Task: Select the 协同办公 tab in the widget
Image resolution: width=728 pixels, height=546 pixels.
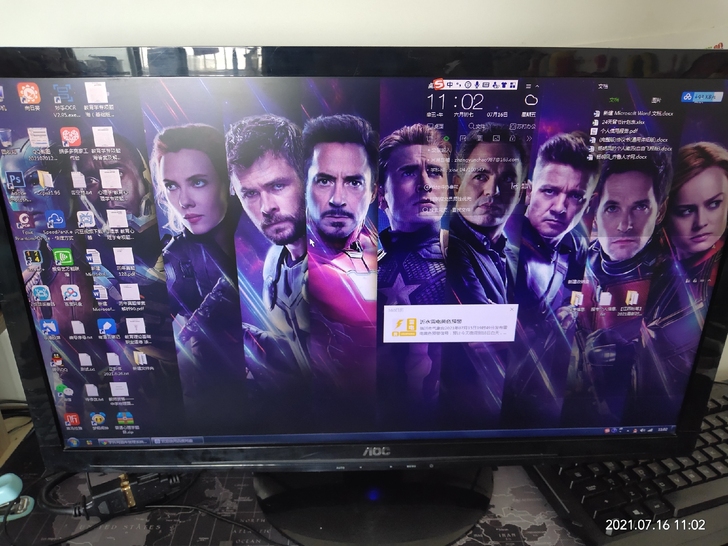Action: [x=523, y=126]
